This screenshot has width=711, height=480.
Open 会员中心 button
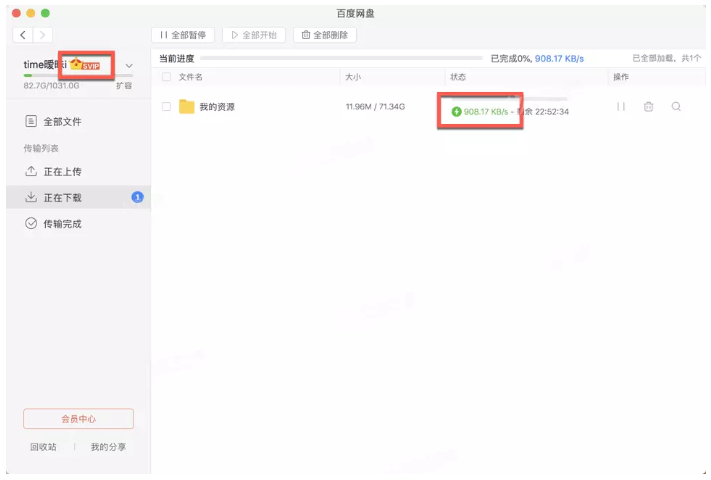[x=78, y=419]
